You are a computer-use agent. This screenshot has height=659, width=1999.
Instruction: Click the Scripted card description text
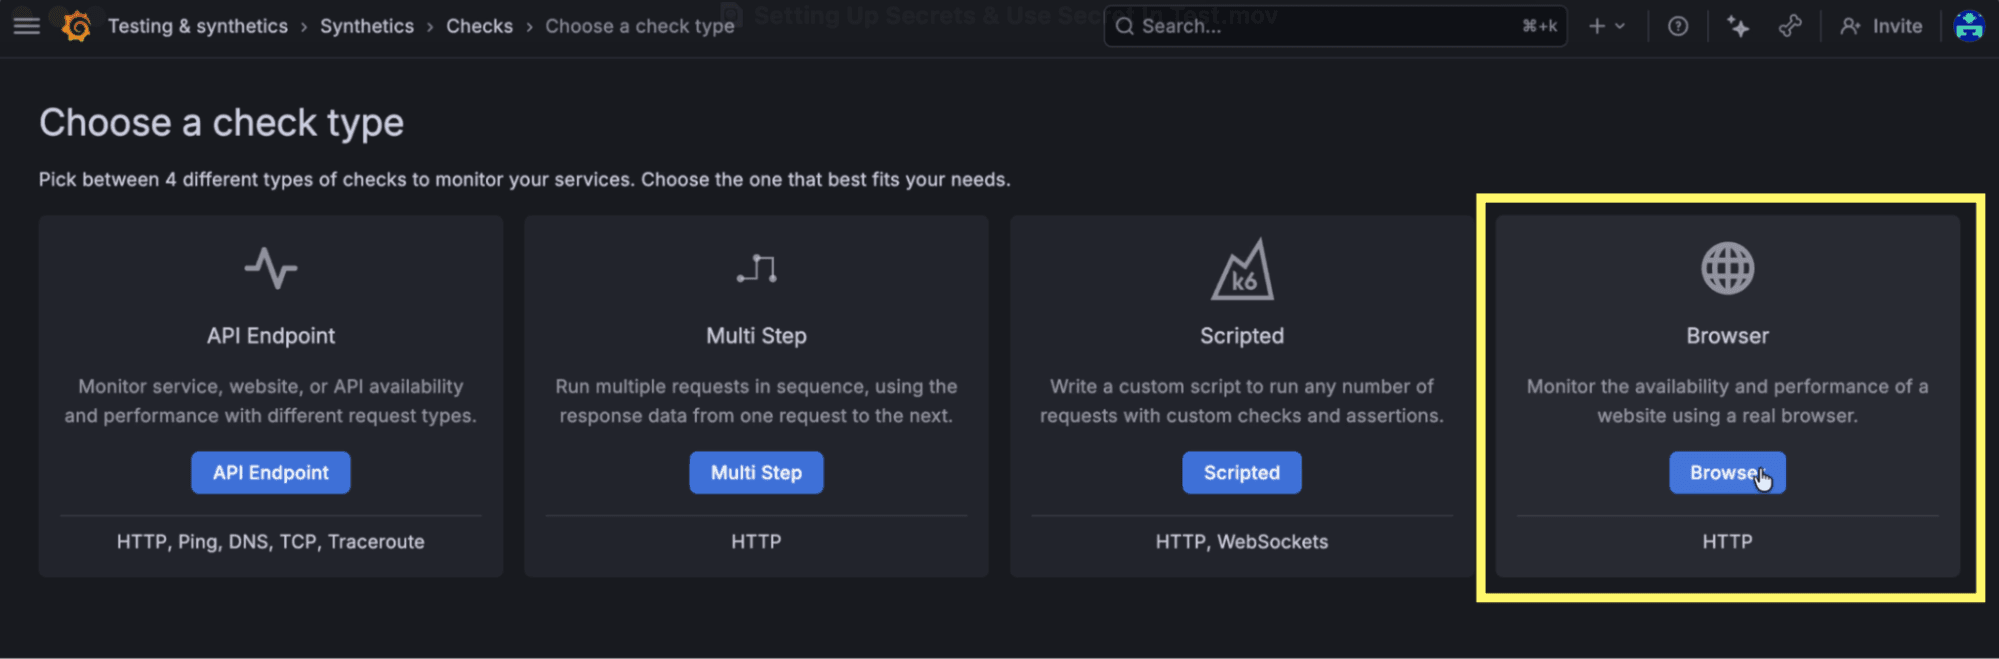point(1242,401)
